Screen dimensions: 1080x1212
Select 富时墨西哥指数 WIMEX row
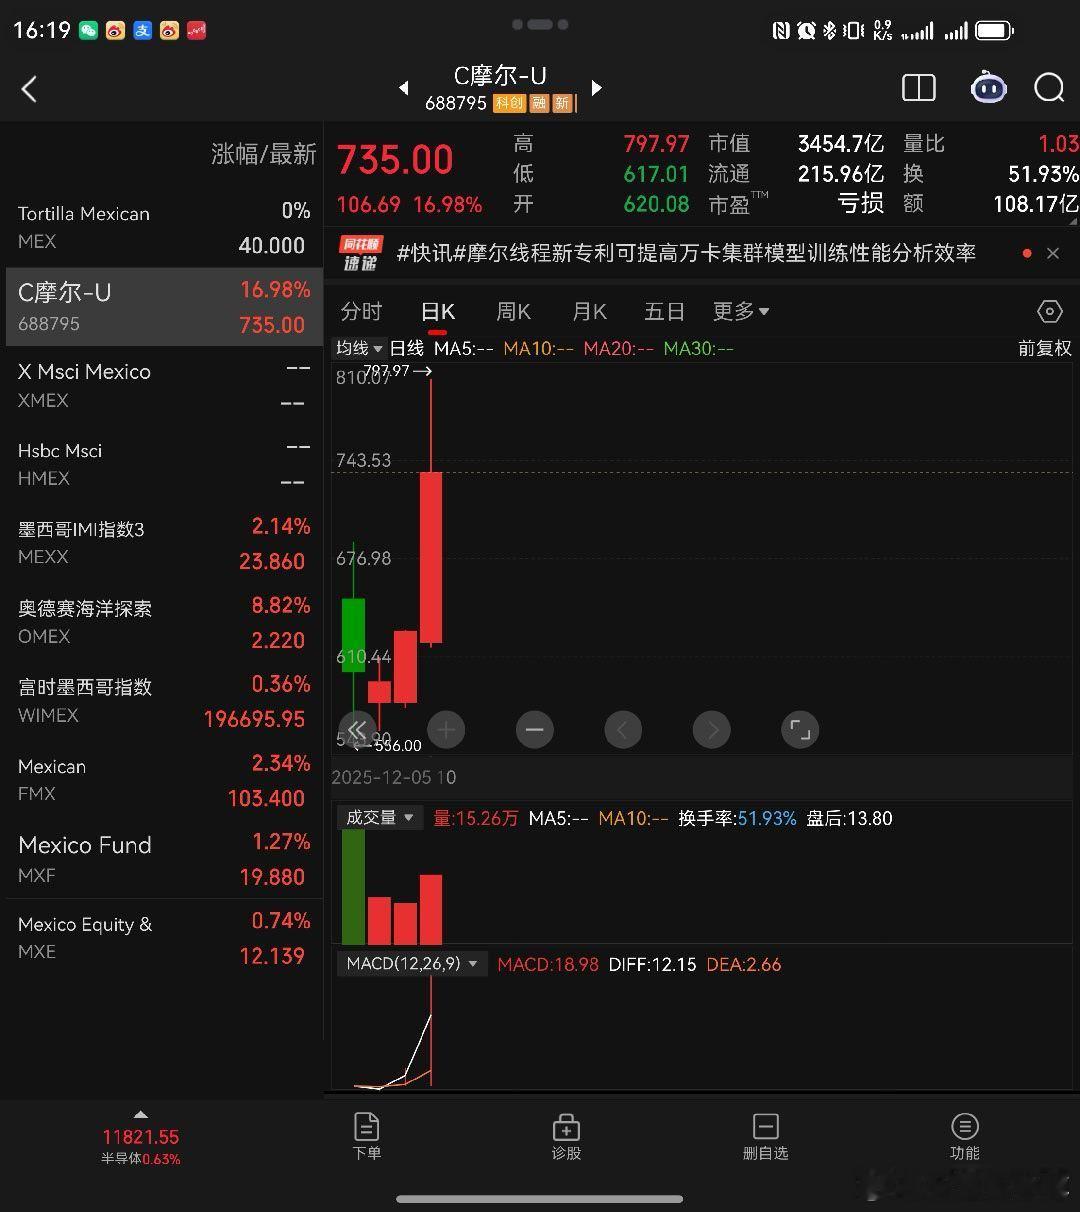164,701
